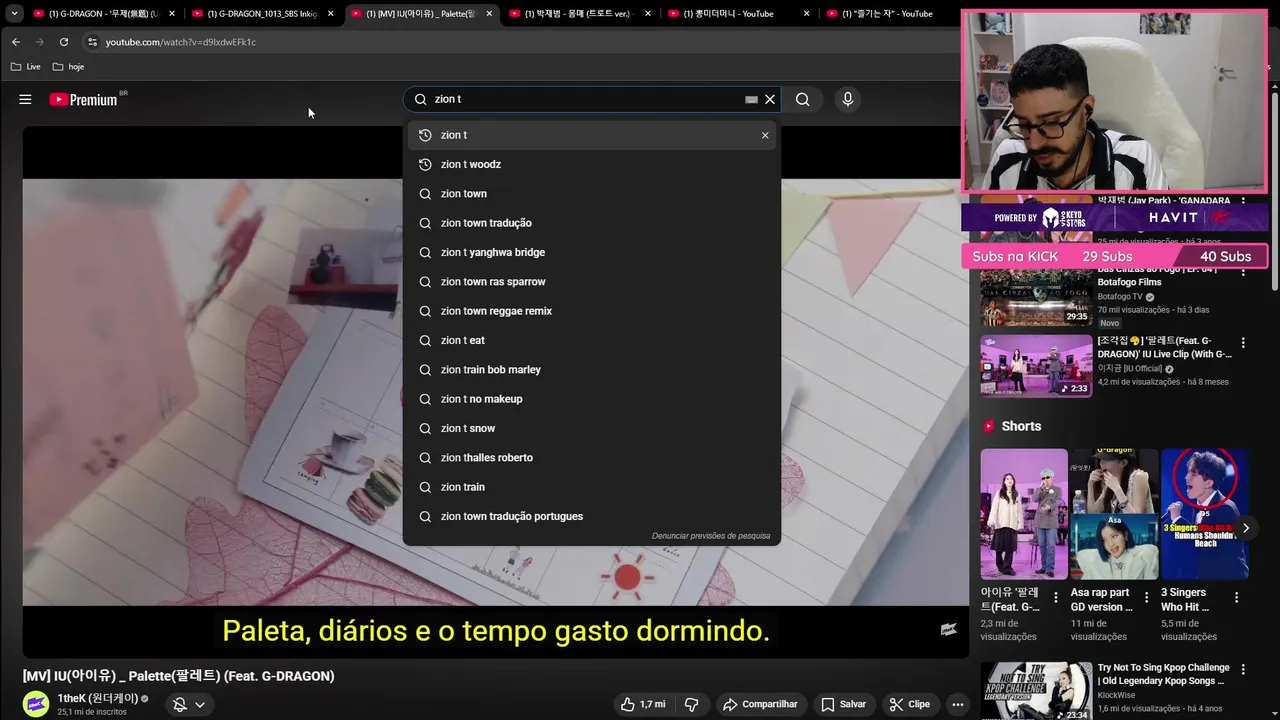The image size is (1280, 720).
Task: Open notification bell dropdown for 1theK
Action: click(x=188, y=704)
